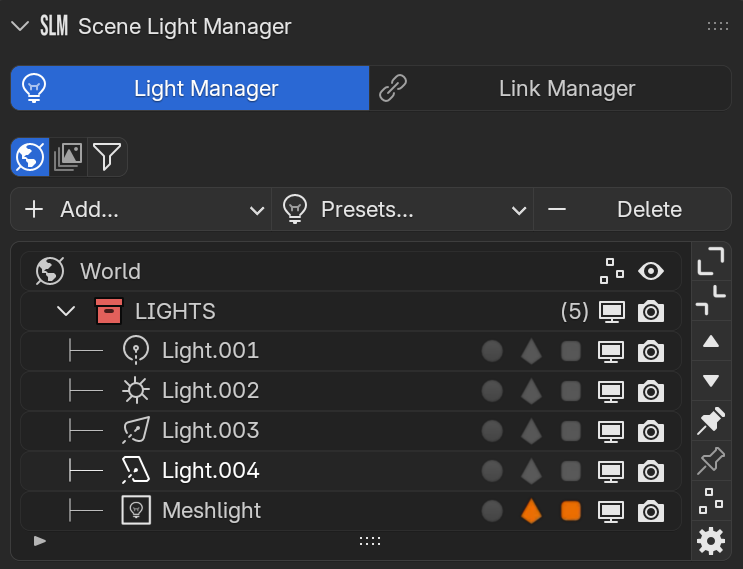
Task: Toggle World visibility eye
Action: pos(651,271)
